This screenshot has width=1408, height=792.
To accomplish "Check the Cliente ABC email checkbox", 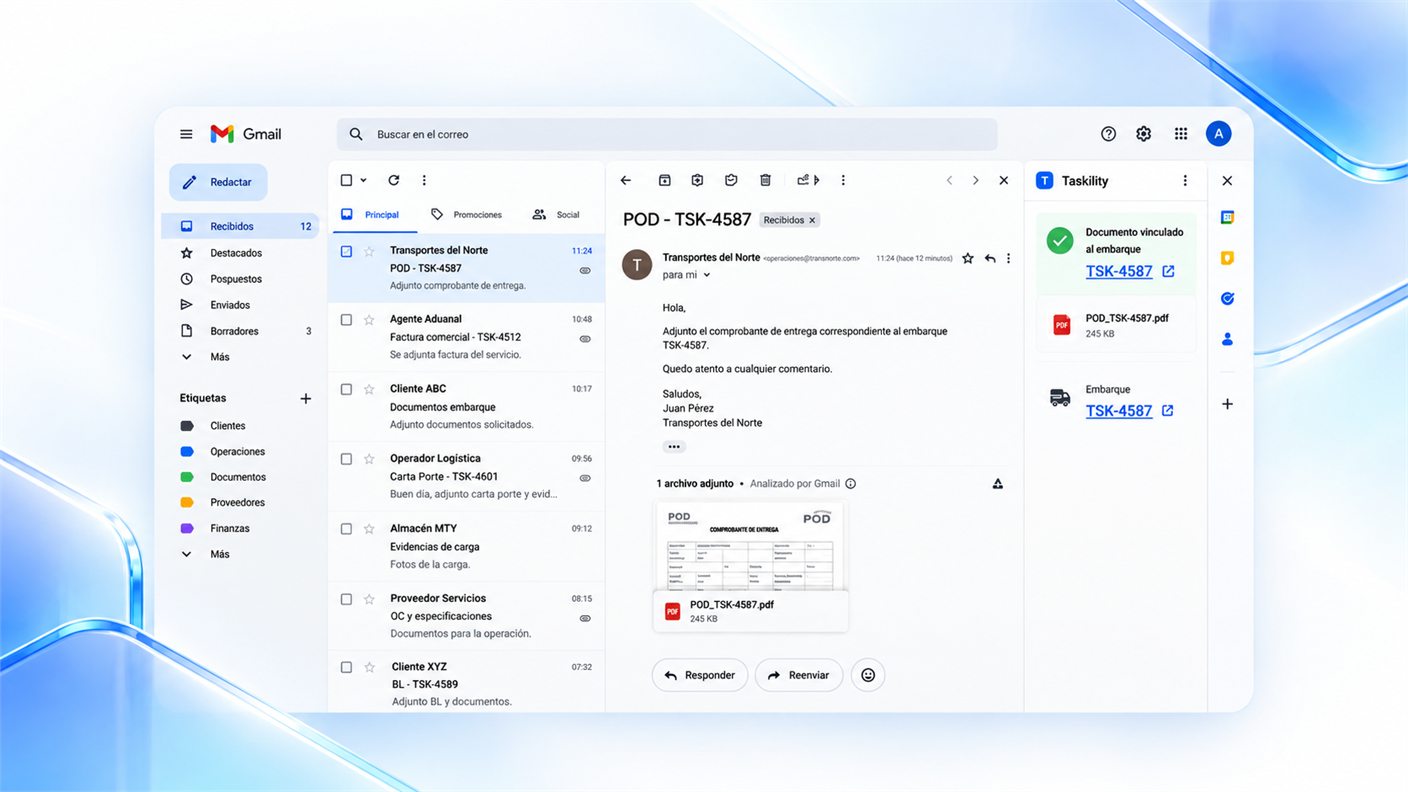I will (x=346, y=389).
